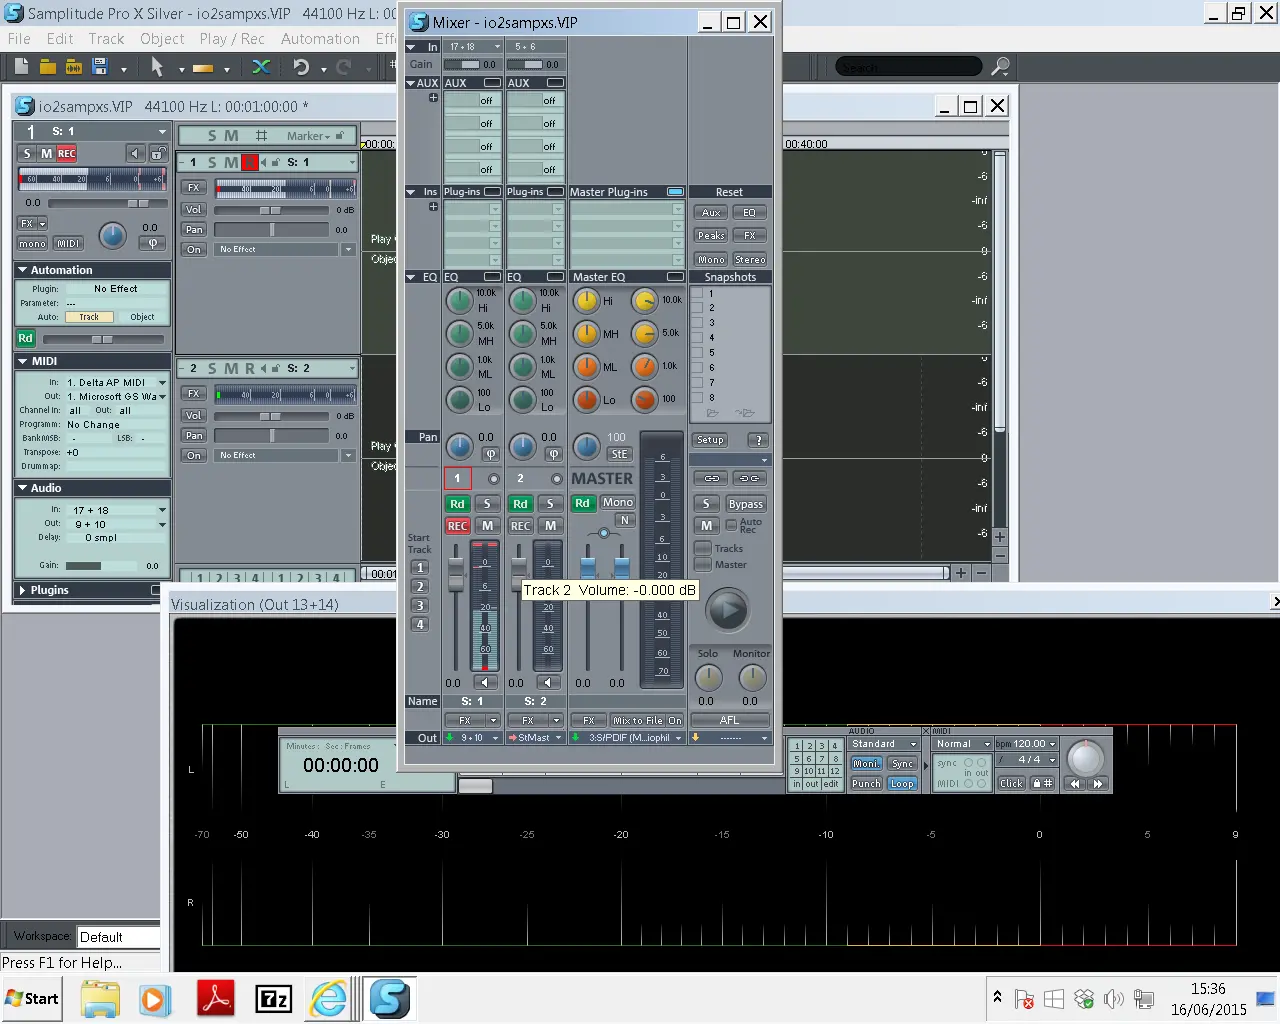
Task: Click the fast forward button in transport
Action: click(x=1098, y=784)
